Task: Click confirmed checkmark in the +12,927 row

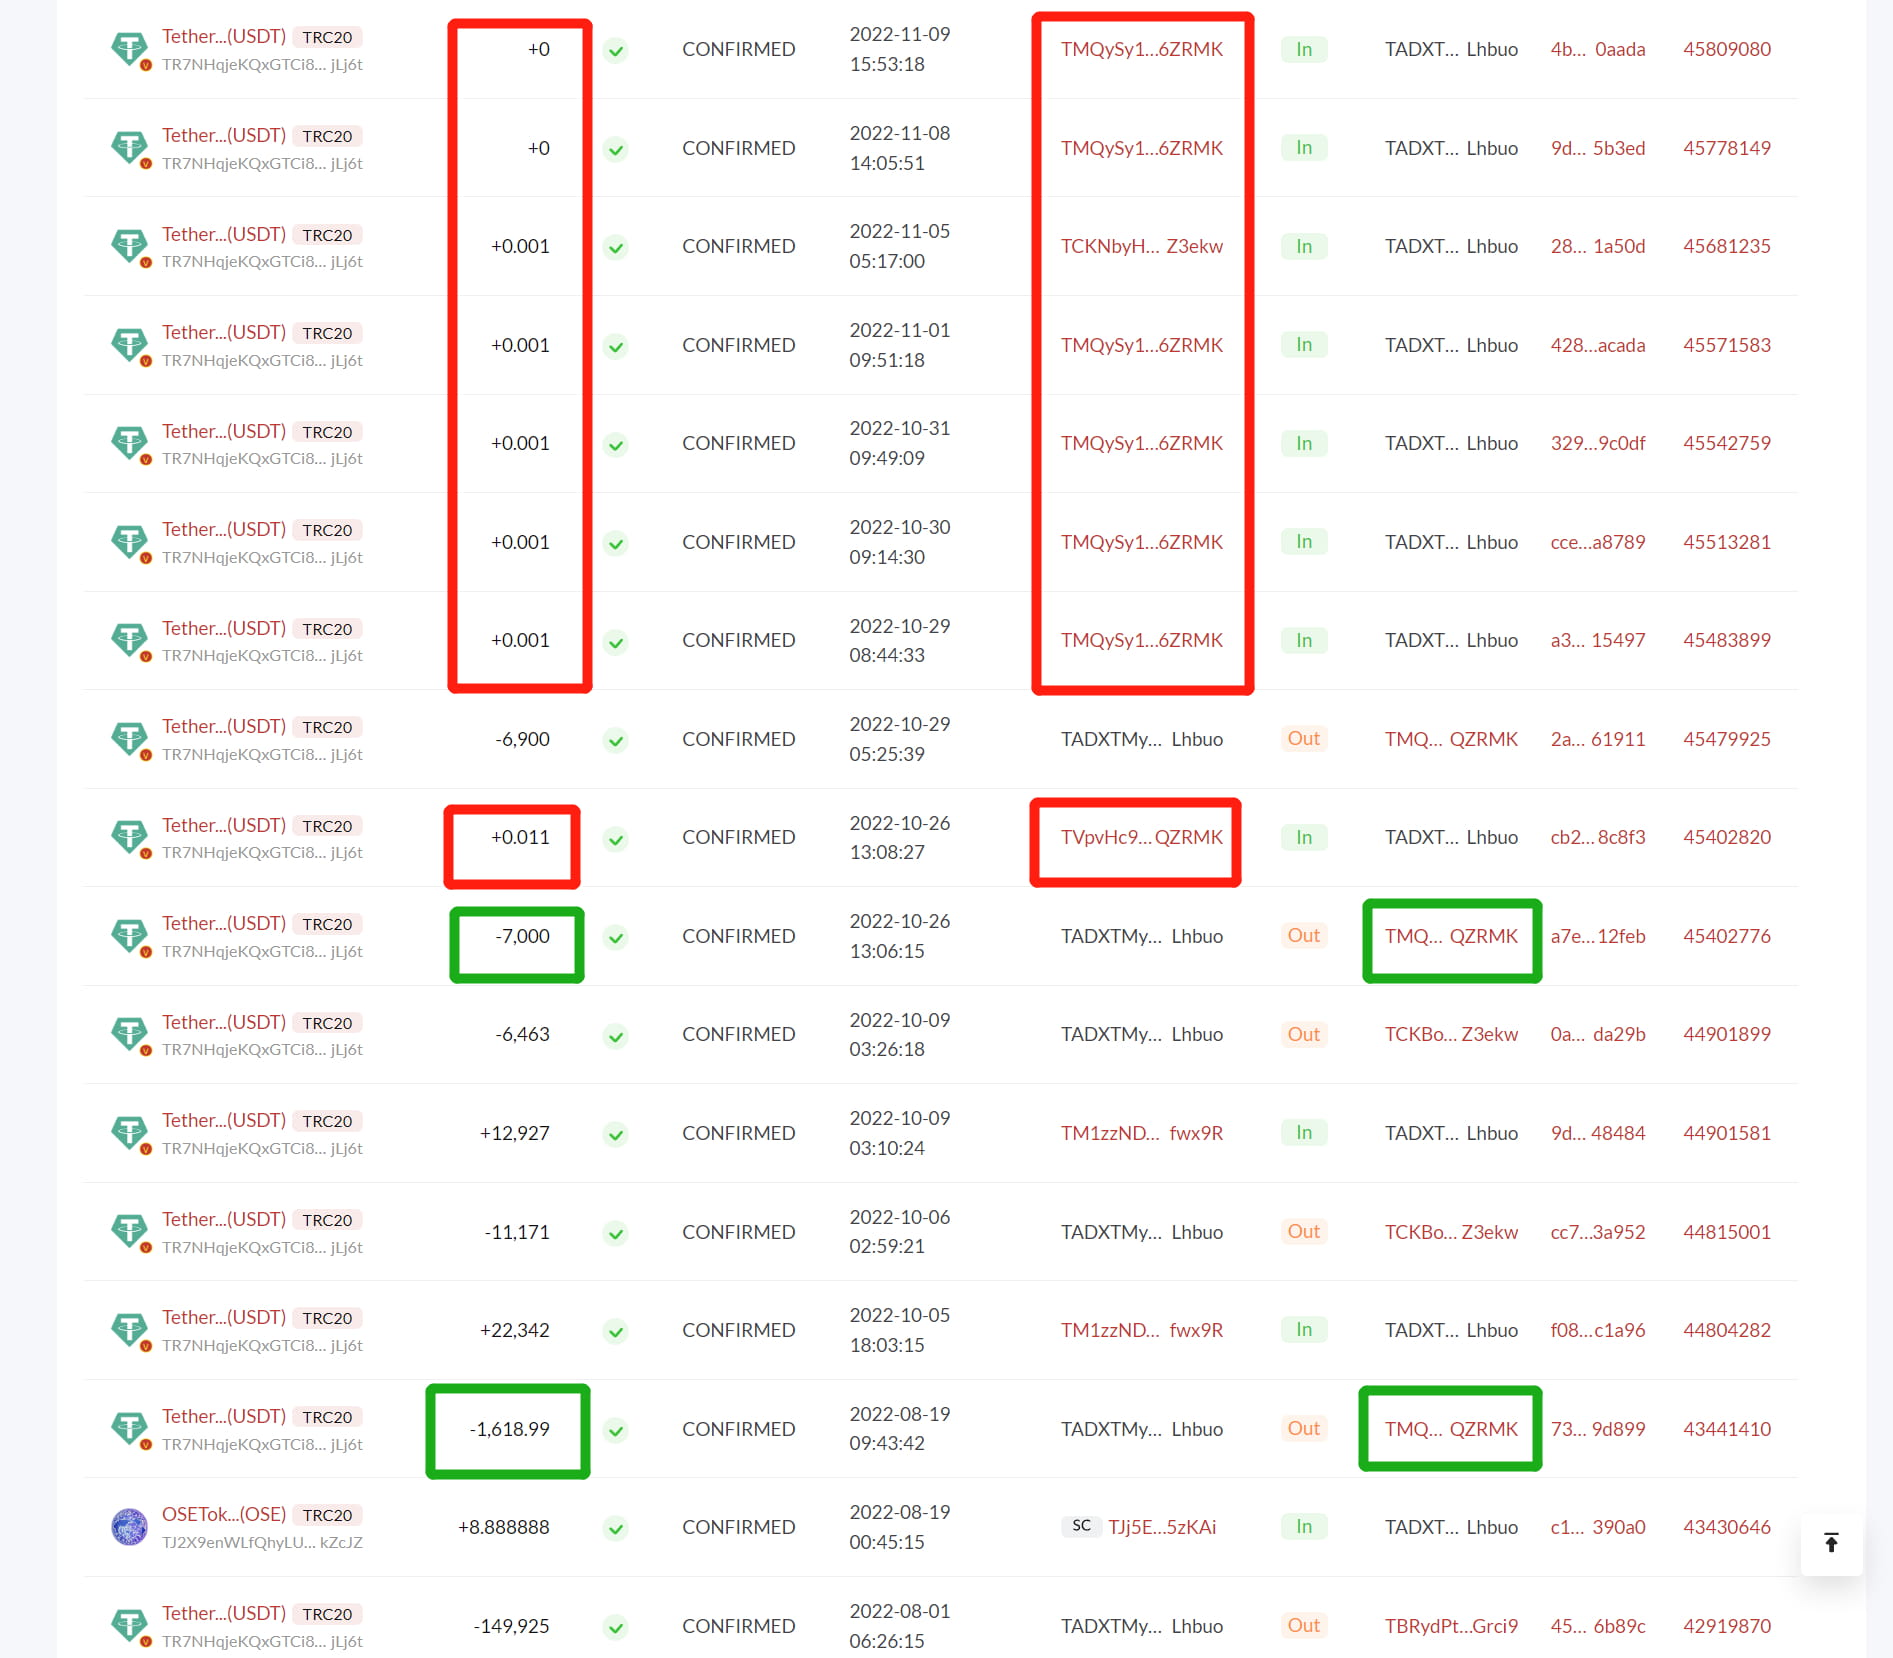Action: click(617, 1134)
